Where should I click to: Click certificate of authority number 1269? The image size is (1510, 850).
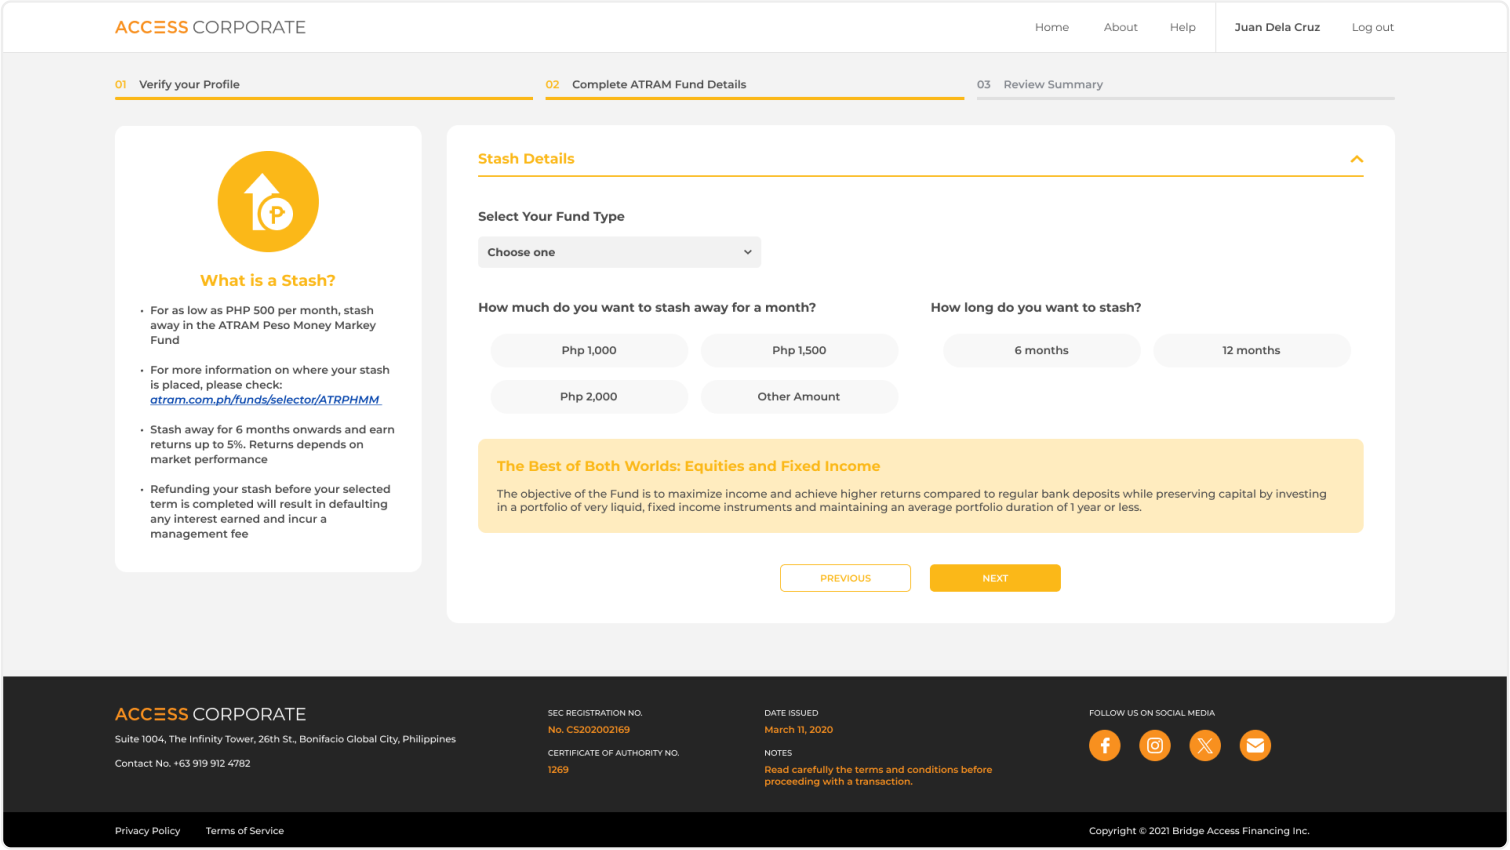558,770
